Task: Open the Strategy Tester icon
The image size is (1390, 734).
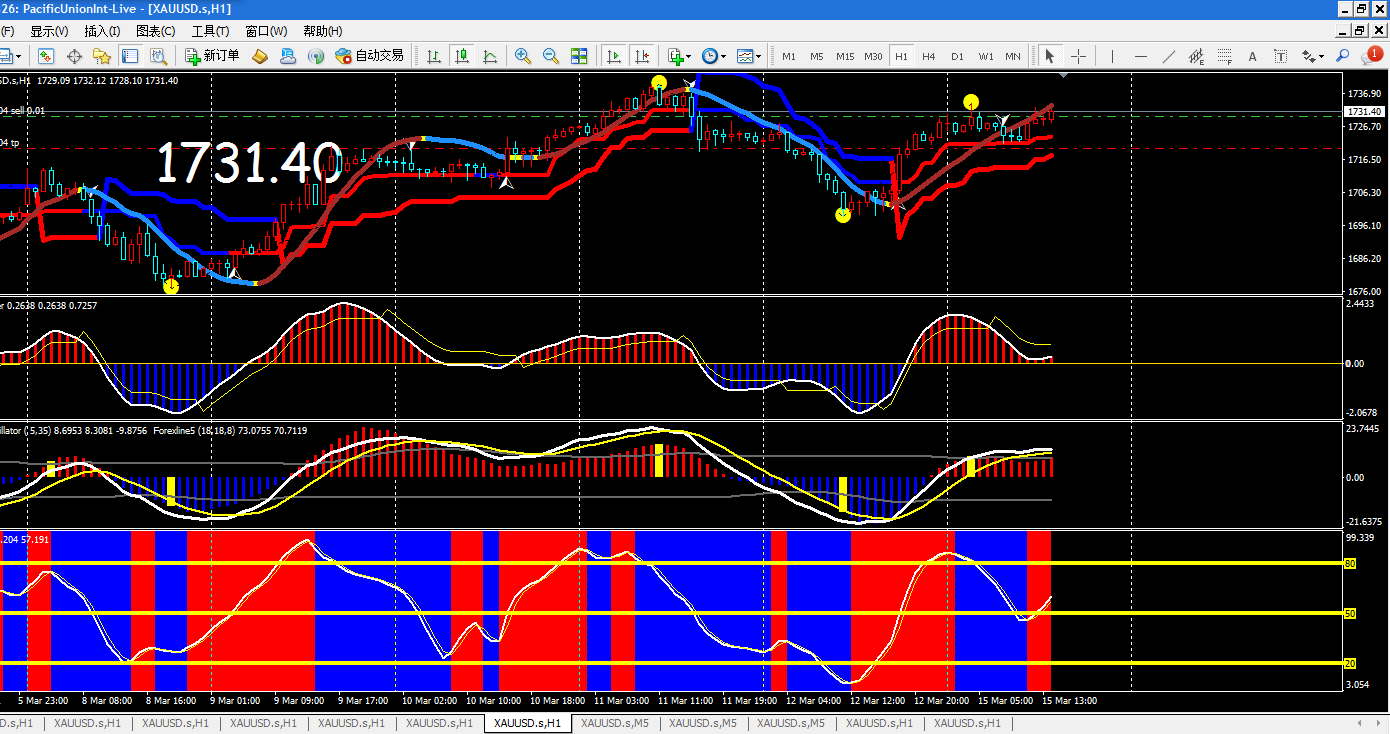Action: pos(158,56)
